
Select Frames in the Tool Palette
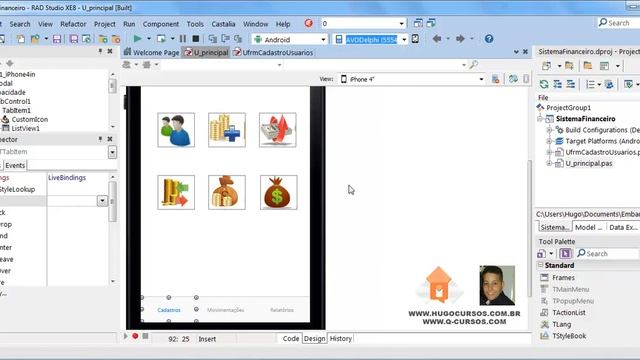(x=563, y=278)
